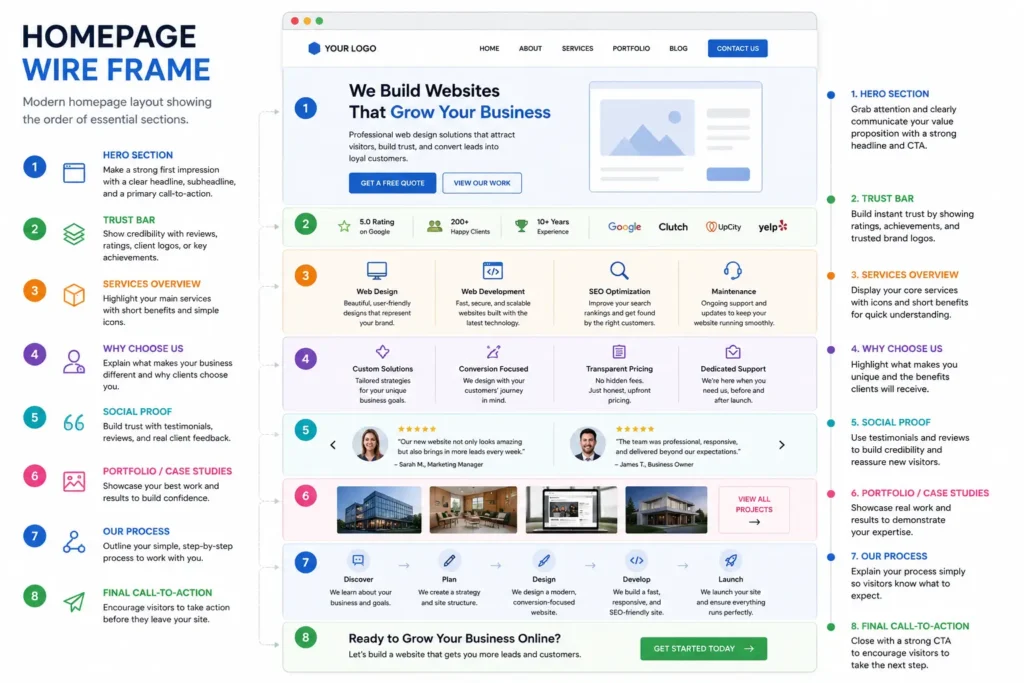Click 'We Build Websites' hero headline

click(424, 91)
